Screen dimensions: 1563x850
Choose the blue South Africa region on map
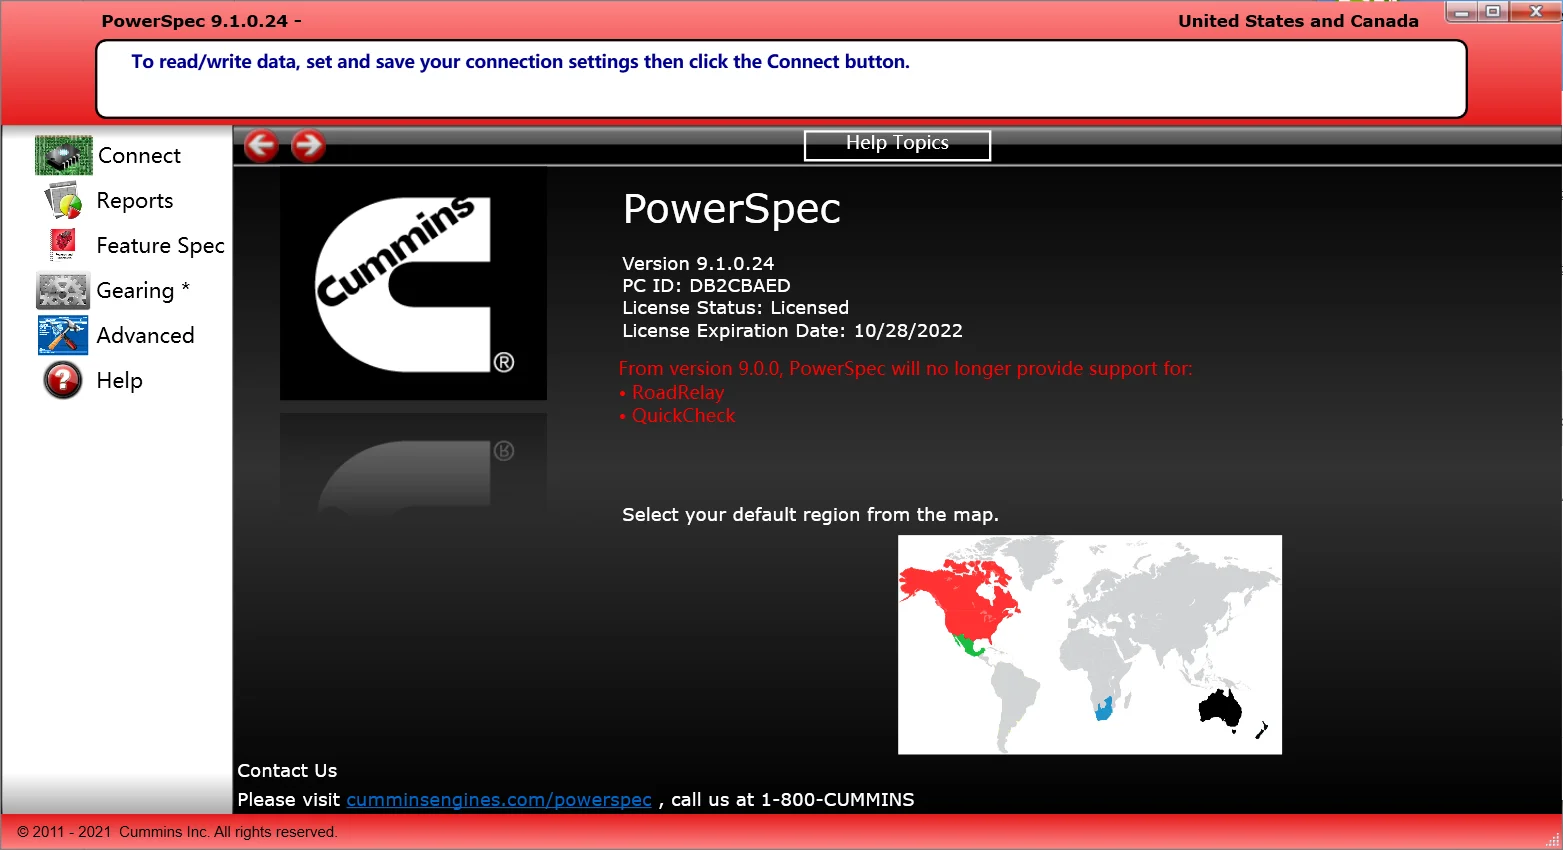[x=1102, y=712]
